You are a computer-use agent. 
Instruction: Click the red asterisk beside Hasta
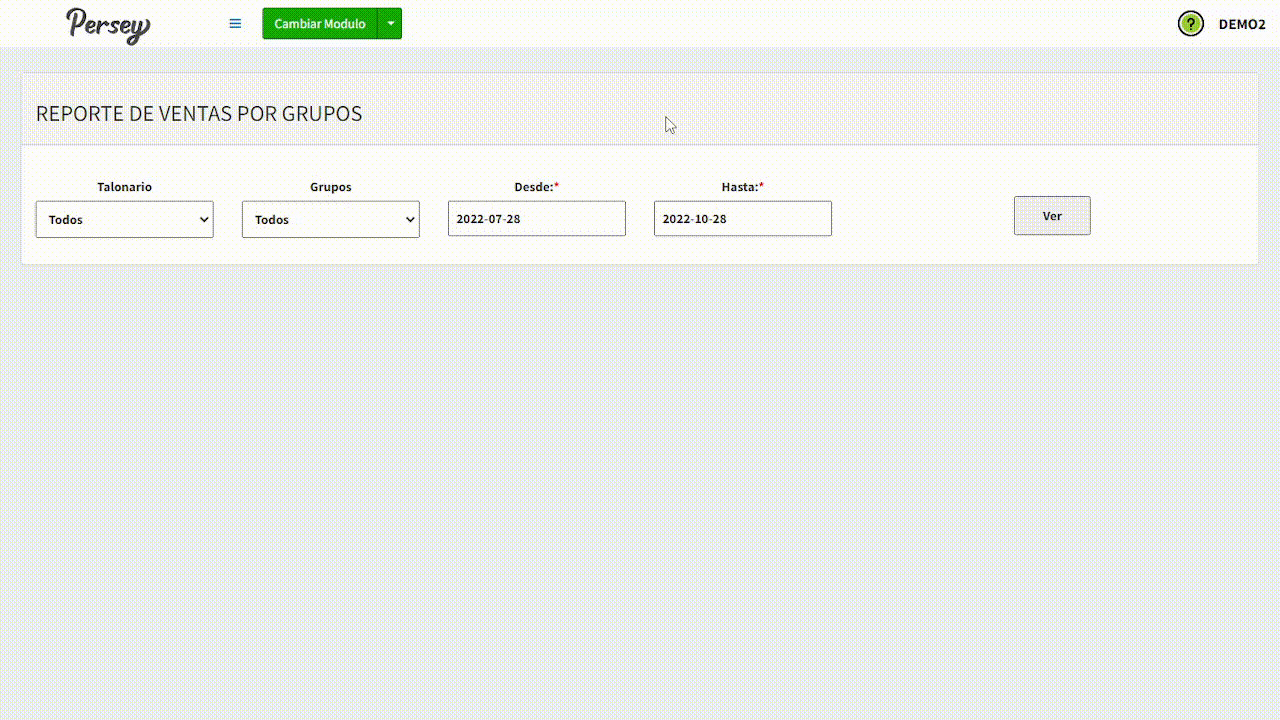(761, 187)
